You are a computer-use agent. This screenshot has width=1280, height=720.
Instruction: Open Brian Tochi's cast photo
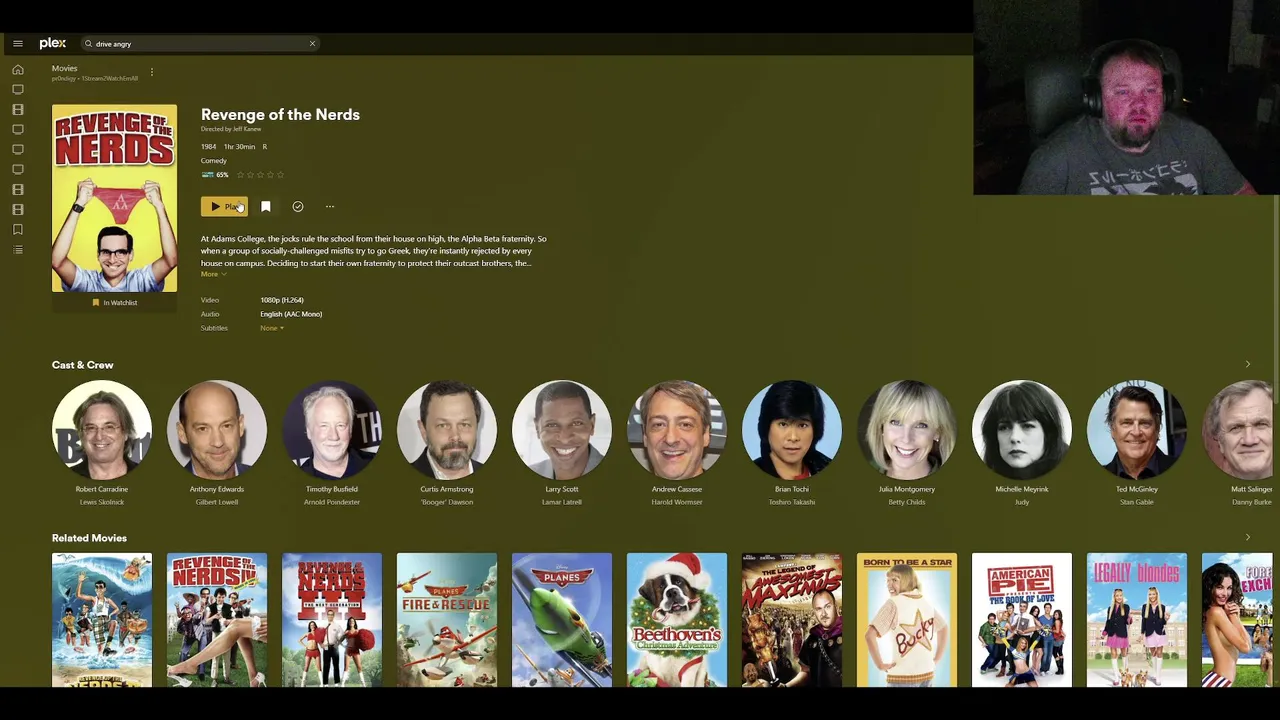click(x=792, y=430)
